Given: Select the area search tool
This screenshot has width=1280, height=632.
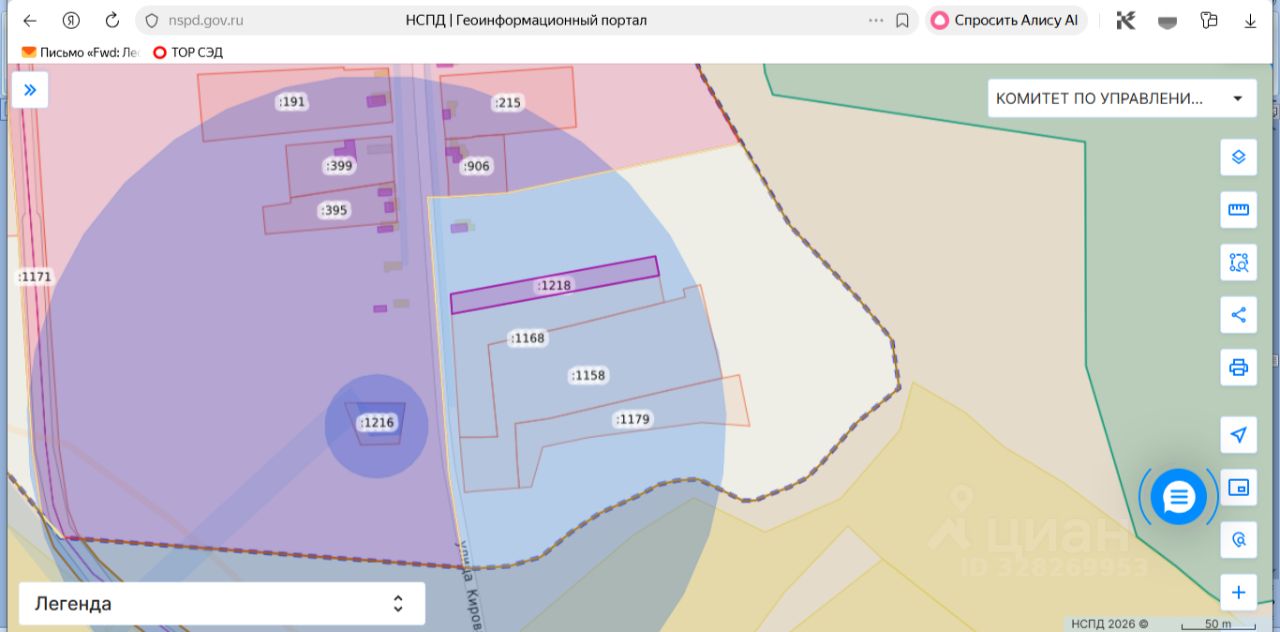Looking at the screenshot, I should point(1238,263).
